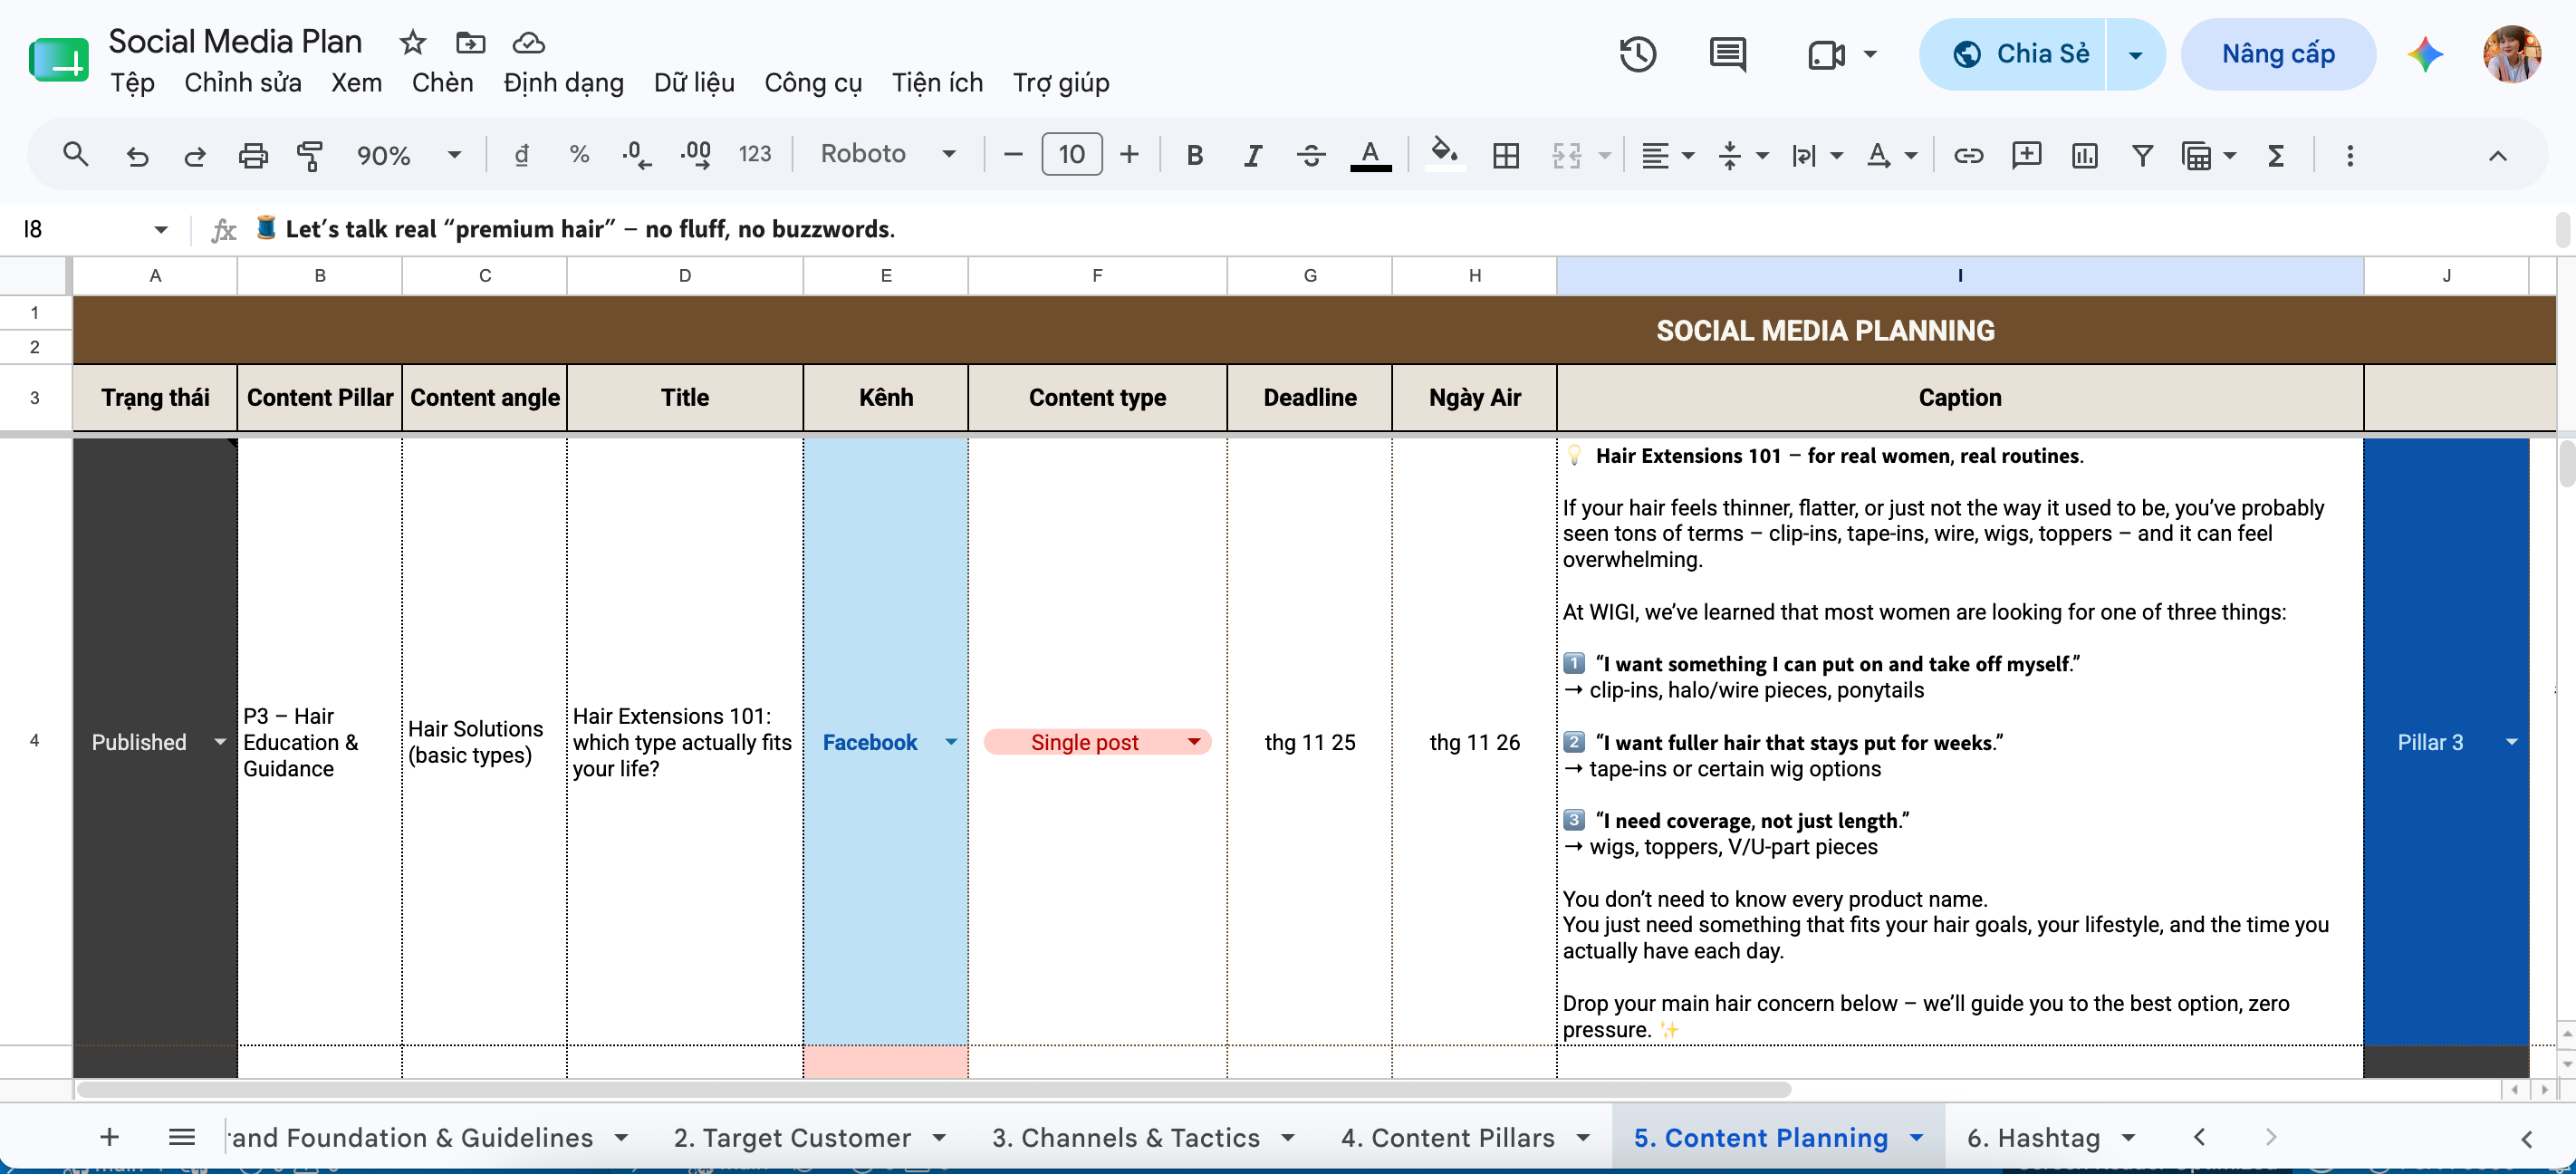Image resolution: width=2576 pixels, height=1174 pixels.
Task: Open the Roboto font dropdown
Action: point(888,154)
